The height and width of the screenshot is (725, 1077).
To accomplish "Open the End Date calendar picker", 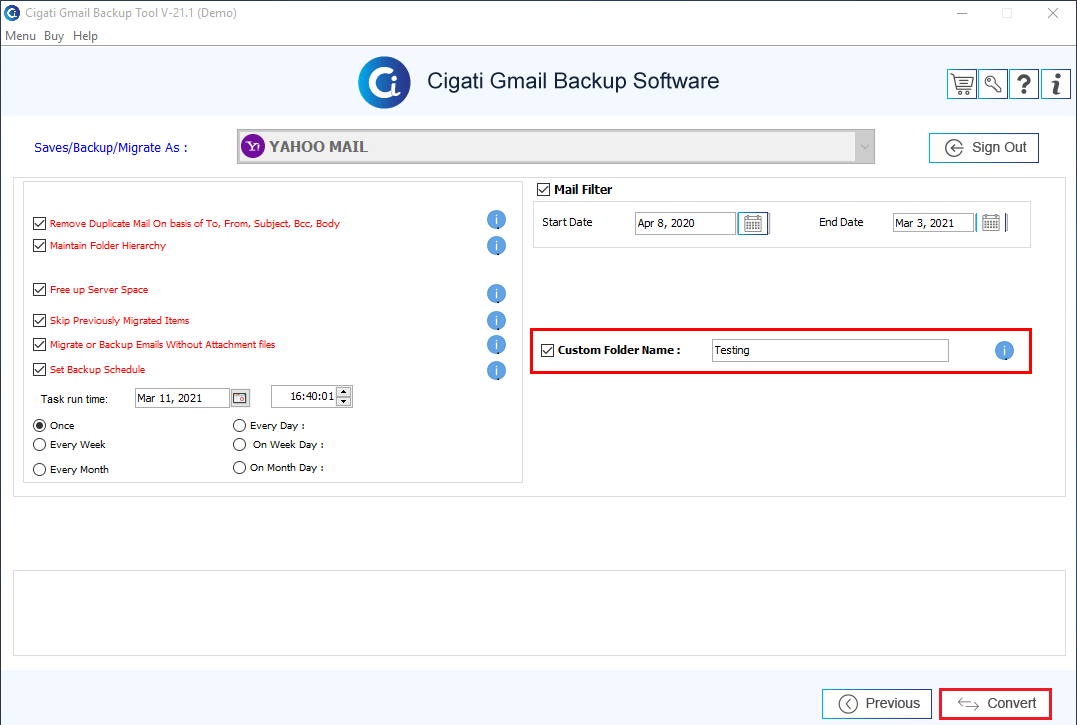I will 990,222.
